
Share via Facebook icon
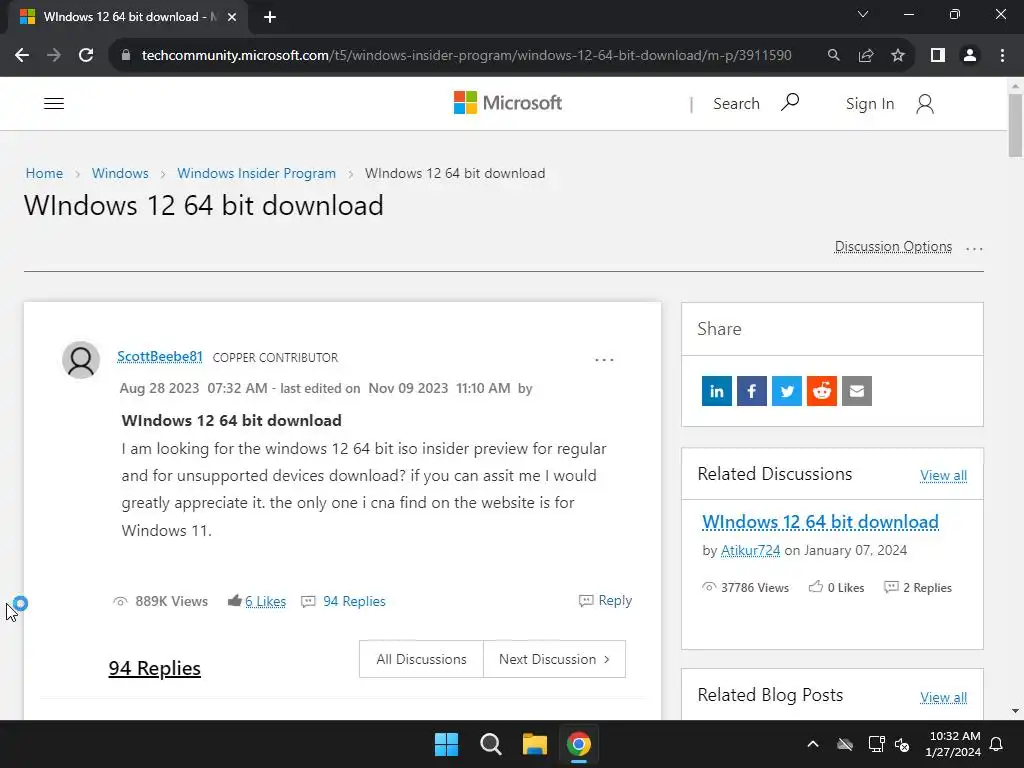coord(752,391)
